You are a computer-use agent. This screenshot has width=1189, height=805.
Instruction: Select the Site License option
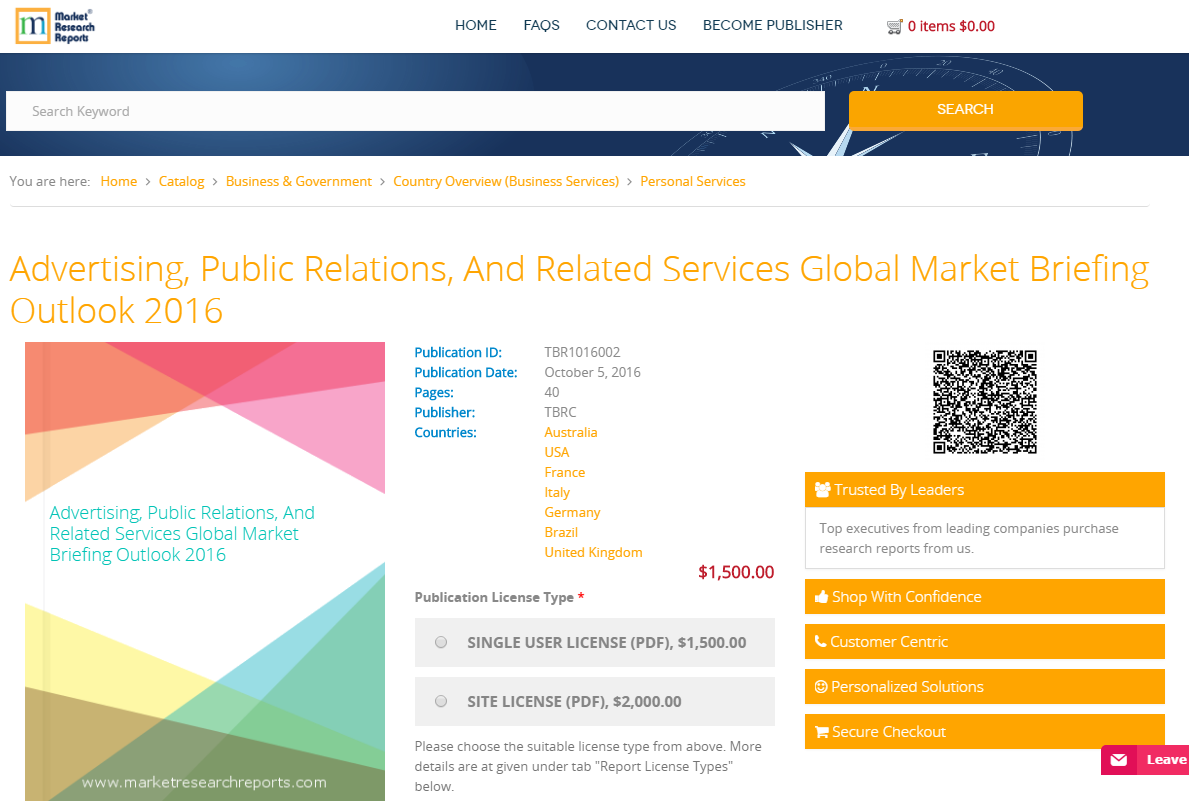click(x=441, y=701)
